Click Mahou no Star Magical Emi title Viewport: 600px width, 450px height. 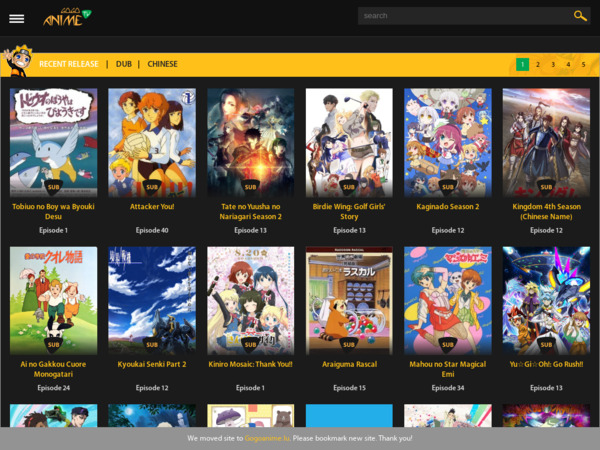[x=448, y=369]
